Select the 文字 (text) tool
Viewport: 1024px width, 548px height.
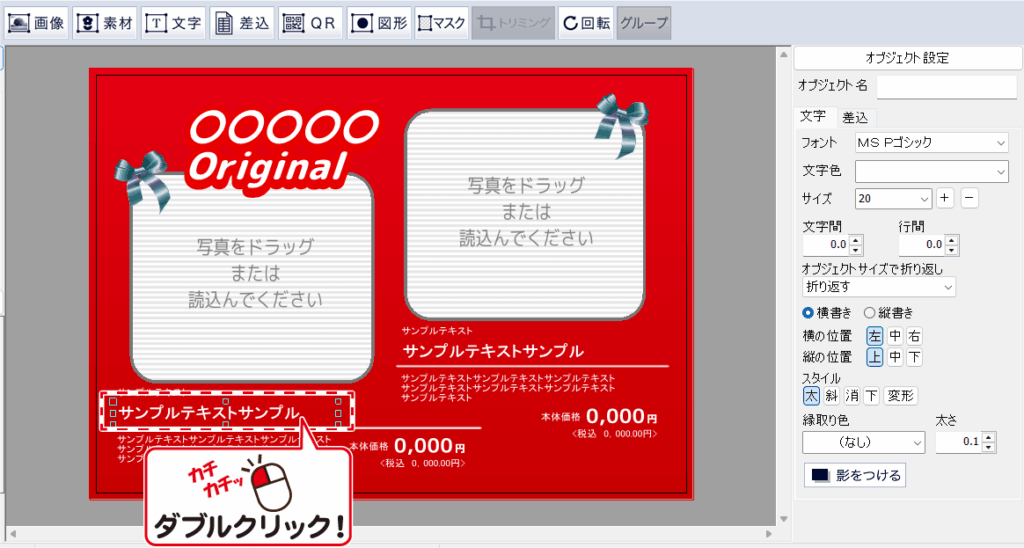(173, 23)
